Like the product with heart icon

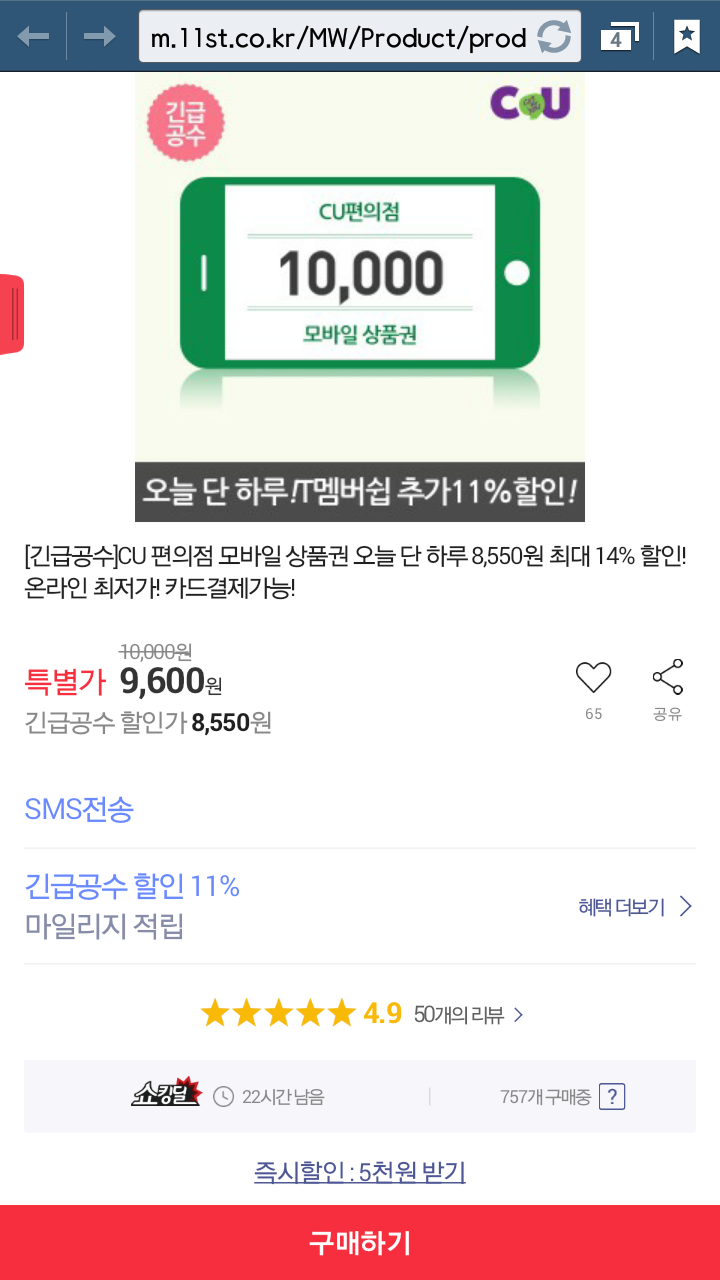click(x=593, y=679)
